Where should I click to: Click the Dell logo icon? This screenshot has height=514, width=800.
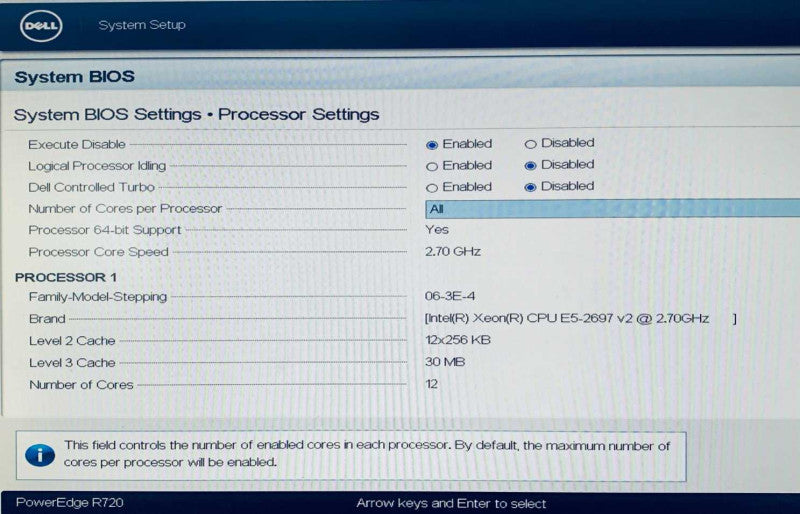[x=41, y=26]
